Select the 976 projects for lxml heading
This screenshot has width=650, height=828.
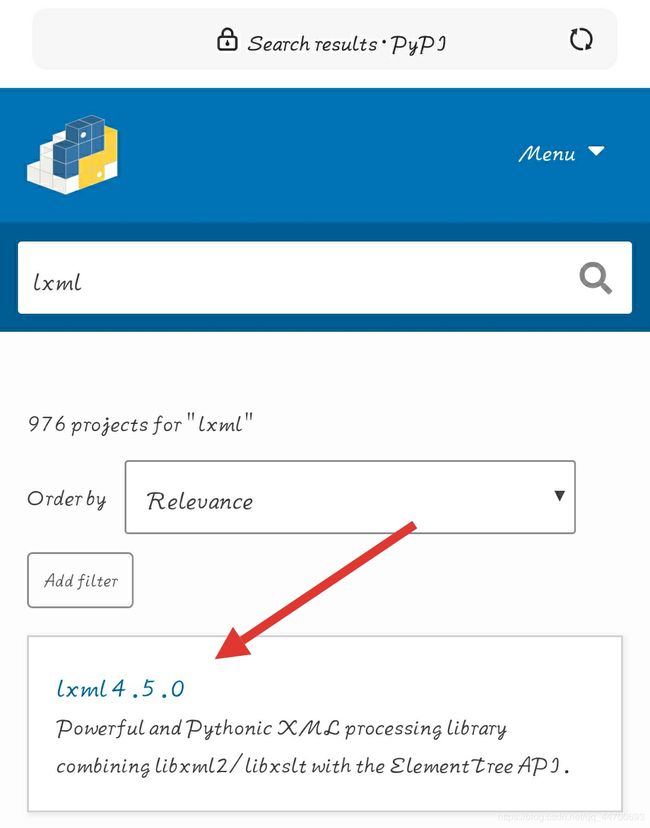tap(140, 424)
